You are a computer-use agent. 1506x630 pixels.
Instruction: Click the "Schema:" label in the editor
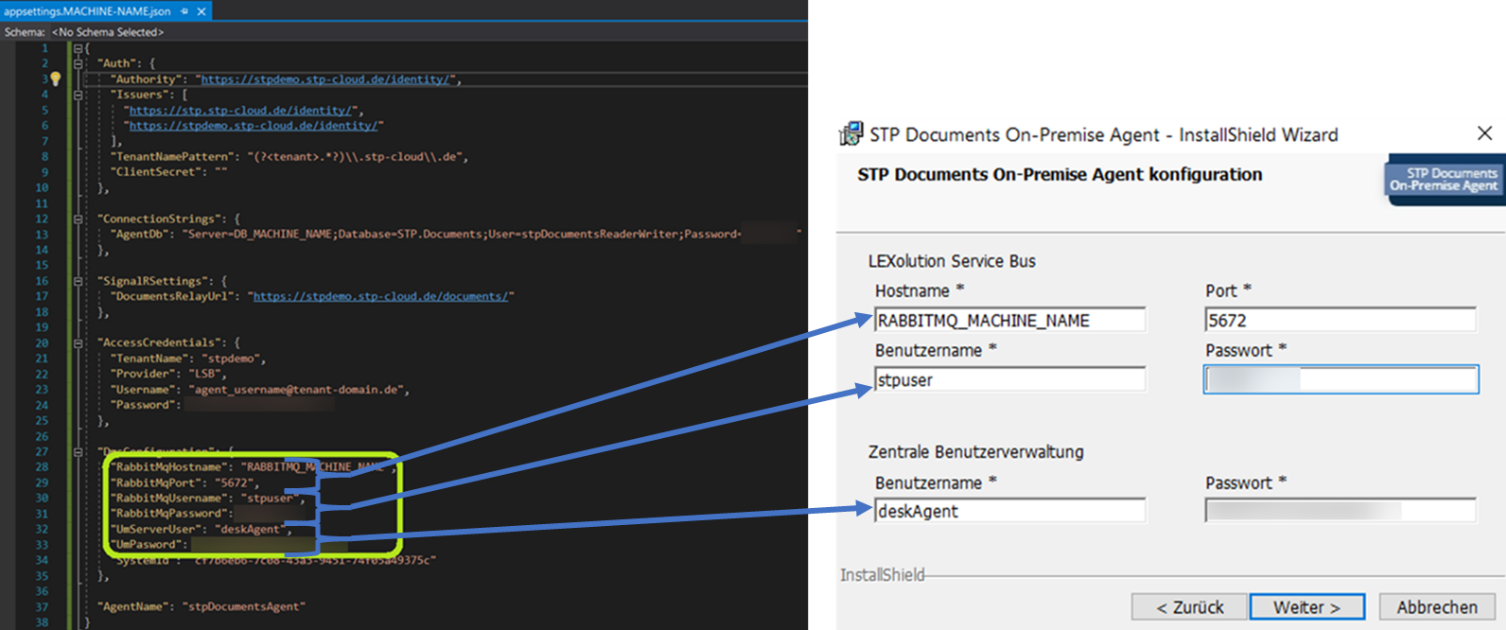[23, 32]
